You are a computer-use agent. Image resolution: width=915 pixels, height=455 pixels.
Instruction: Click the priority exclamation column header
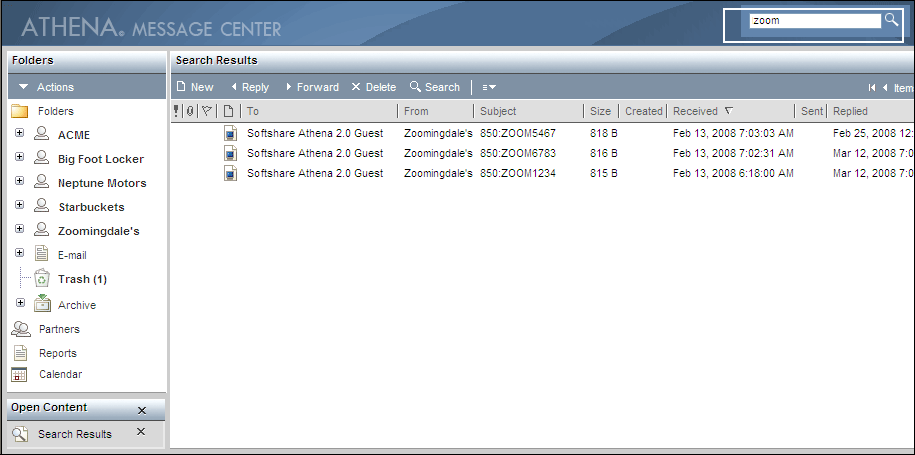tap(177, 111)
